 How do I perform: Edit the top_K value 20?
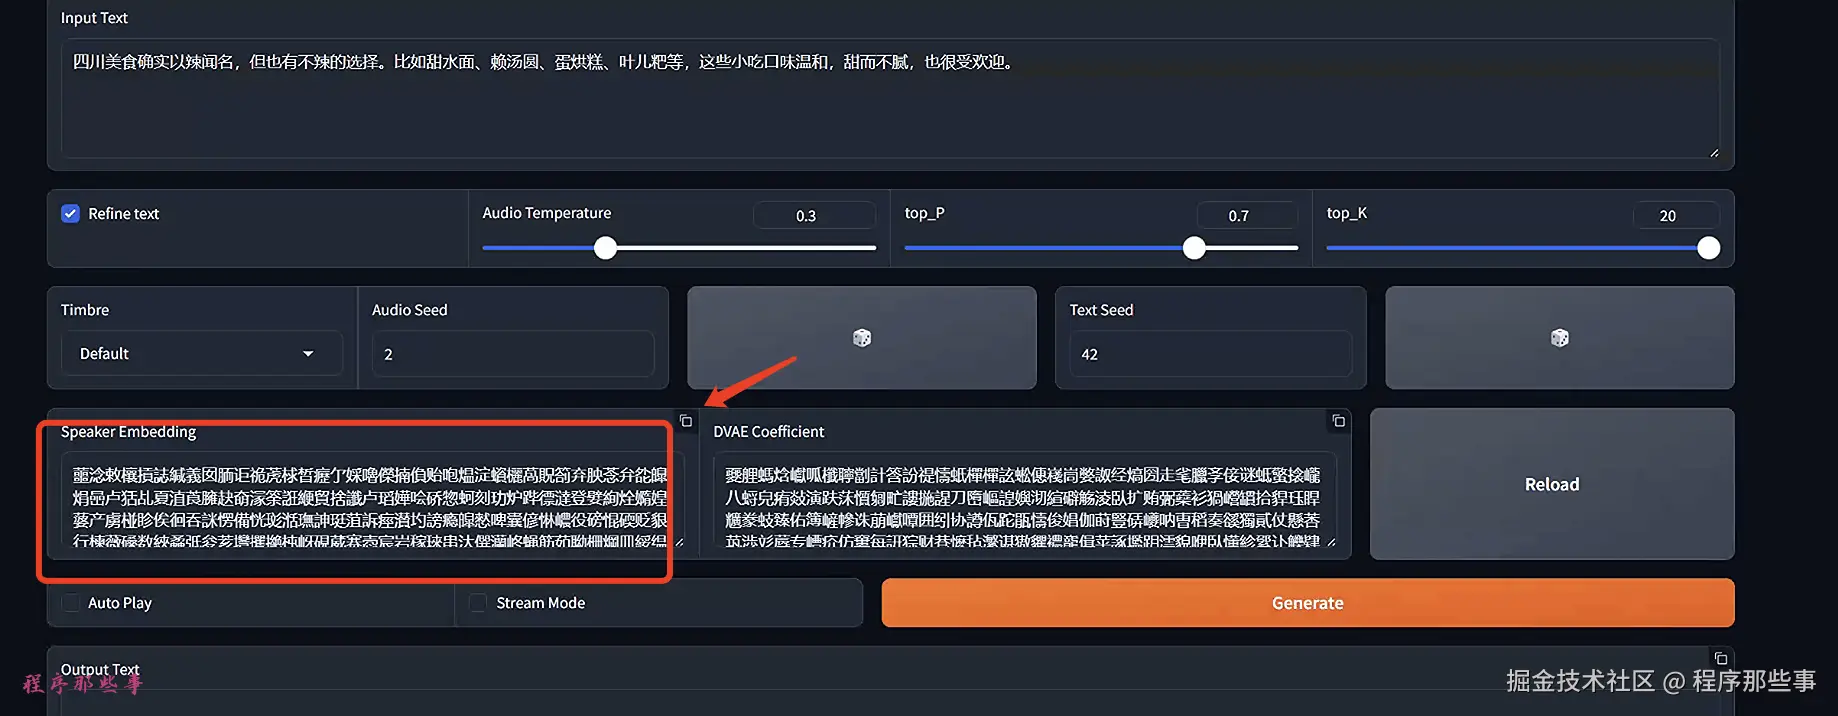pos(1676,215)
